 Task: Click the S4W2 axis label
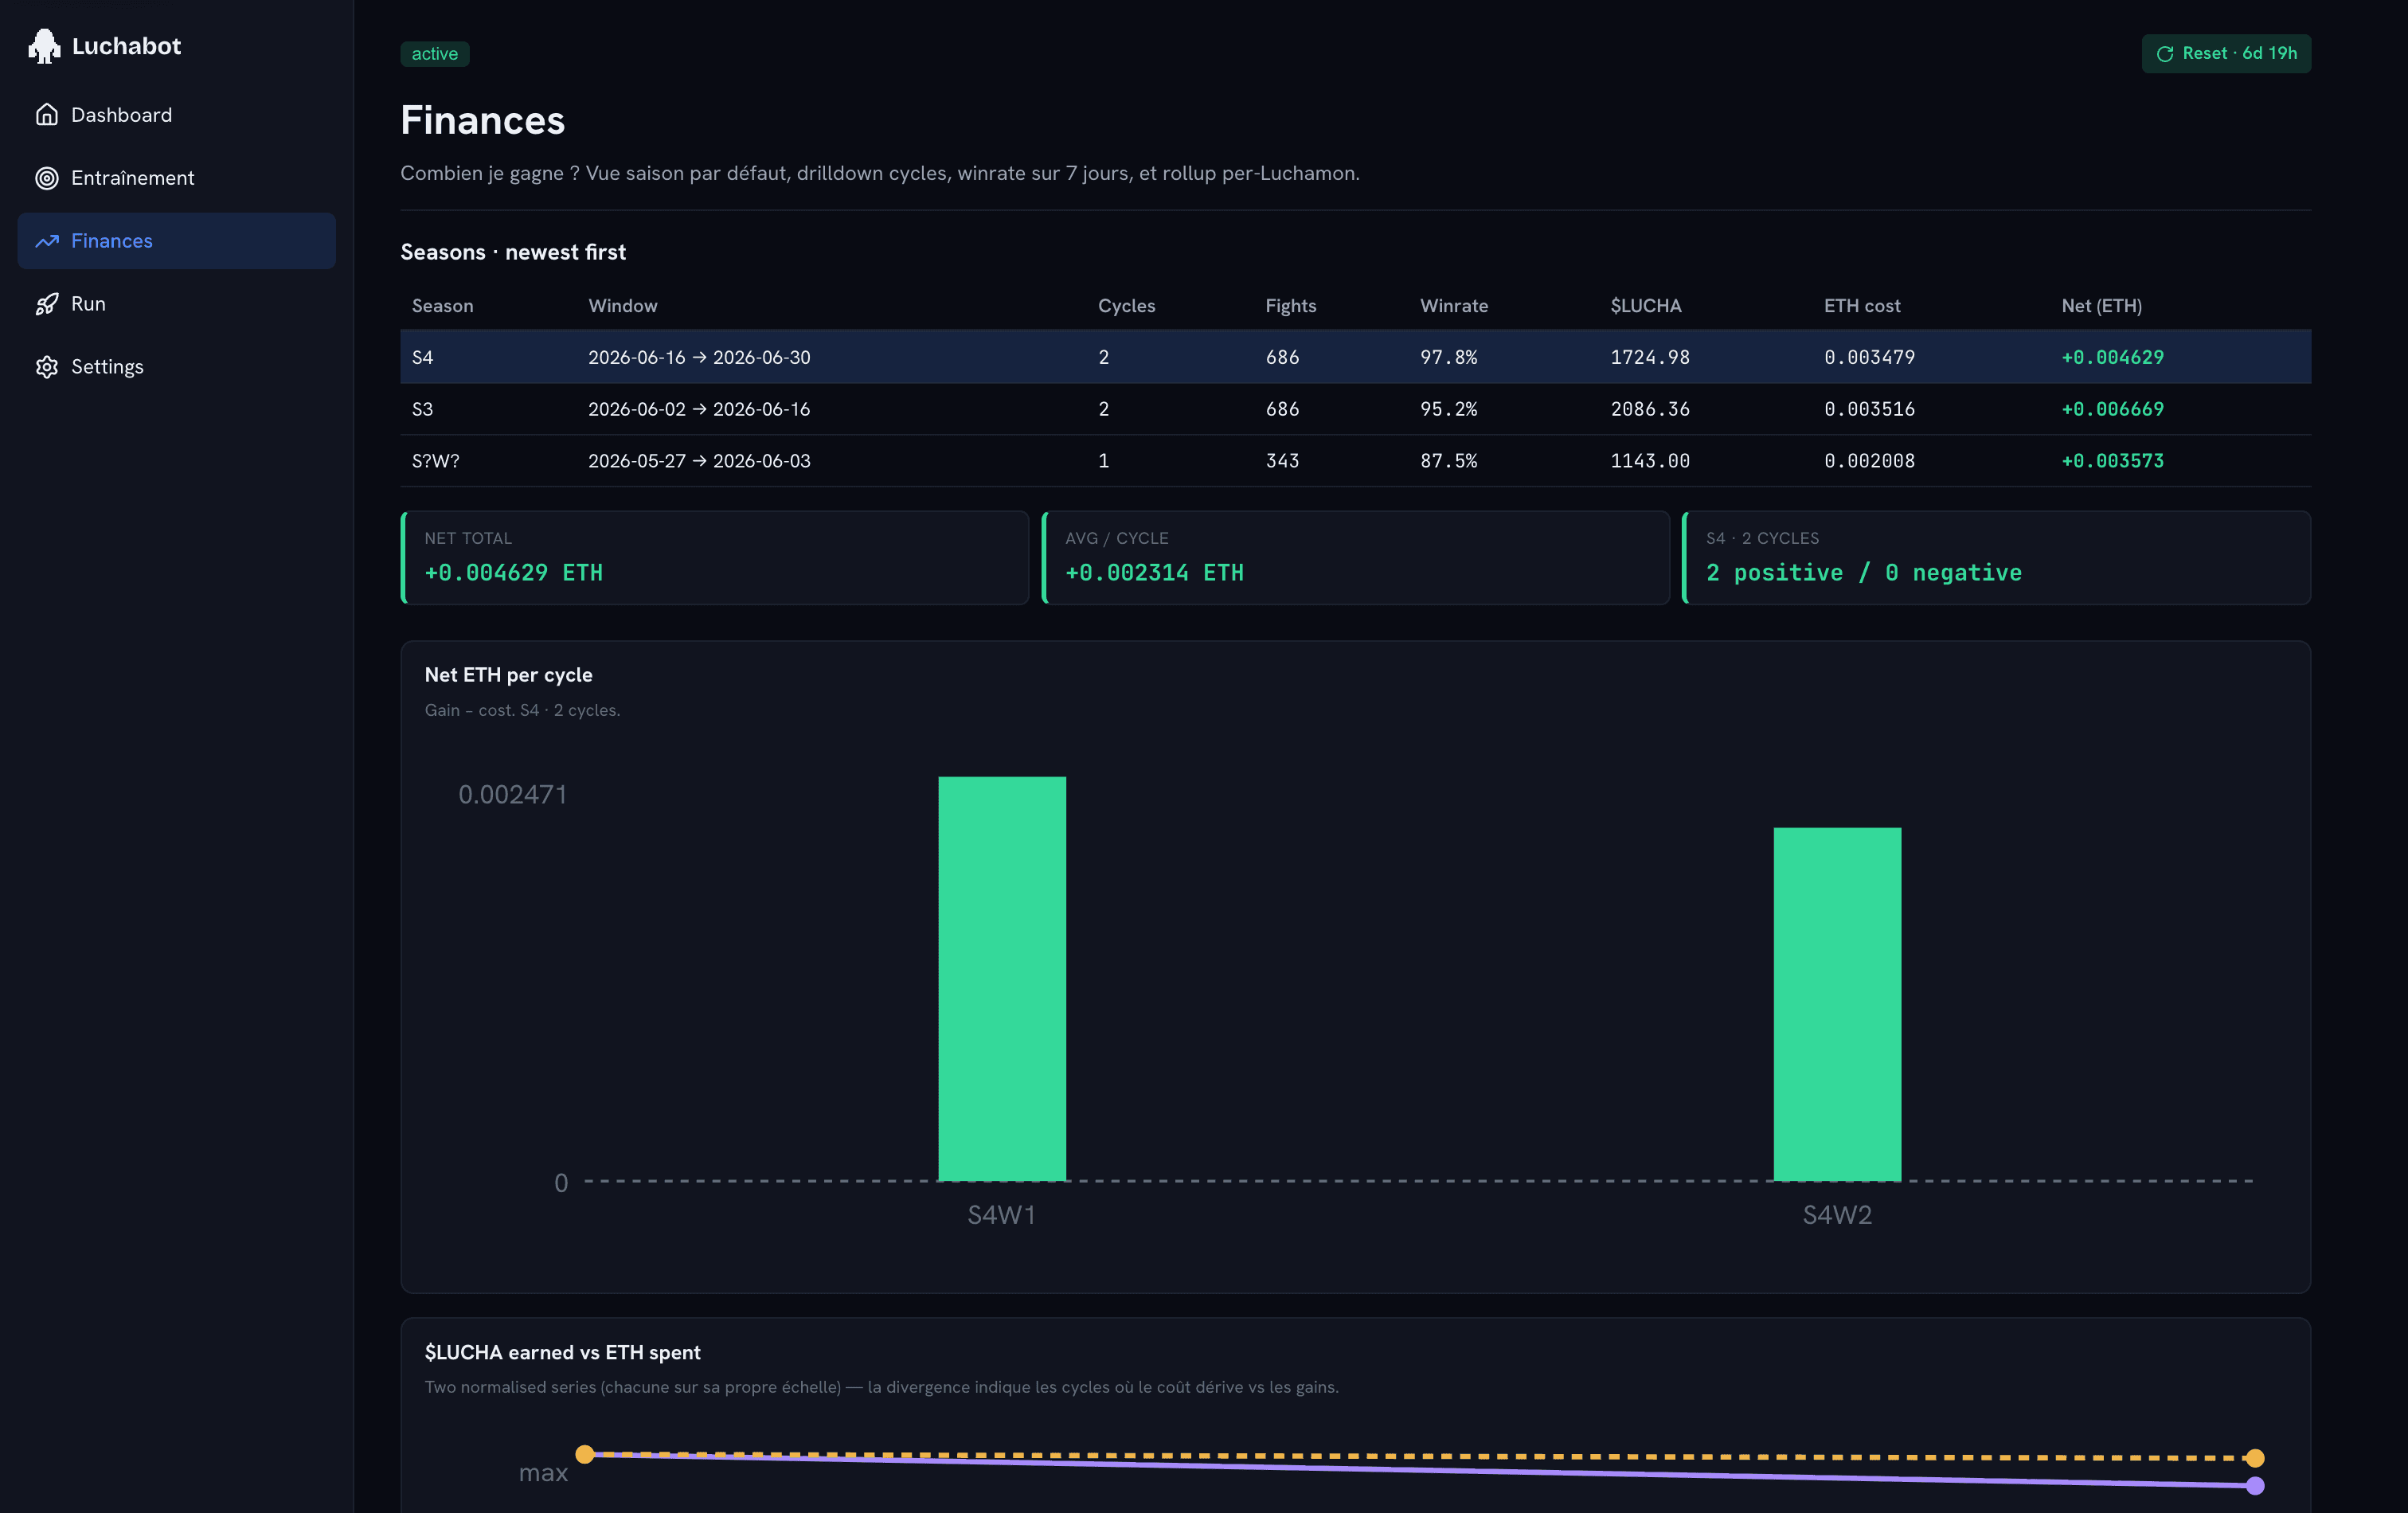pos(1838,1215)
